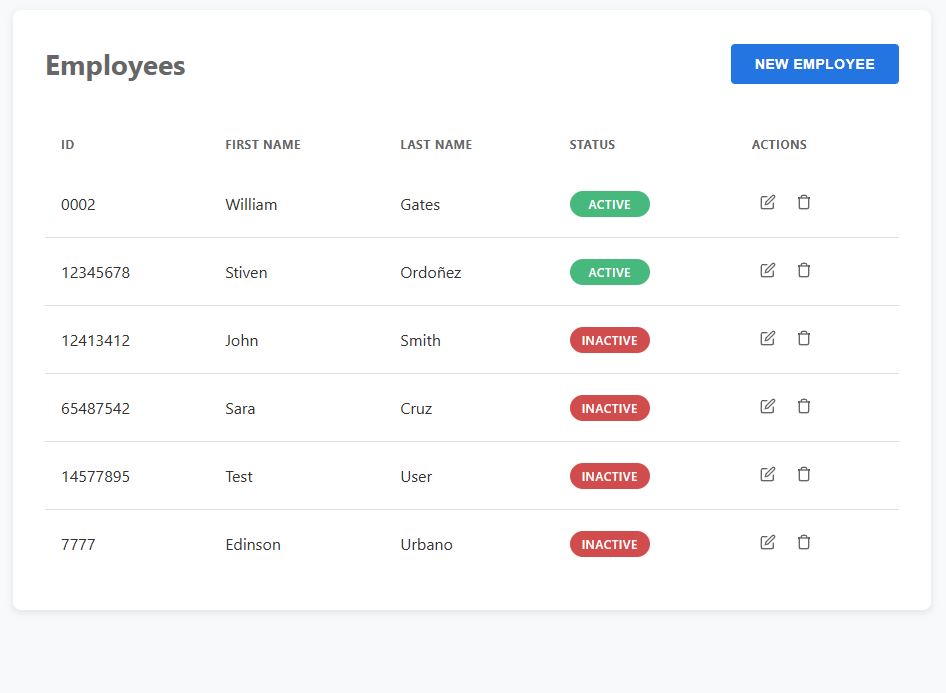Image resolution: width=946 pixels, height=693 pixels.
Task: Delete the Sara Cruz record
Action: click(x=803, y=407)
